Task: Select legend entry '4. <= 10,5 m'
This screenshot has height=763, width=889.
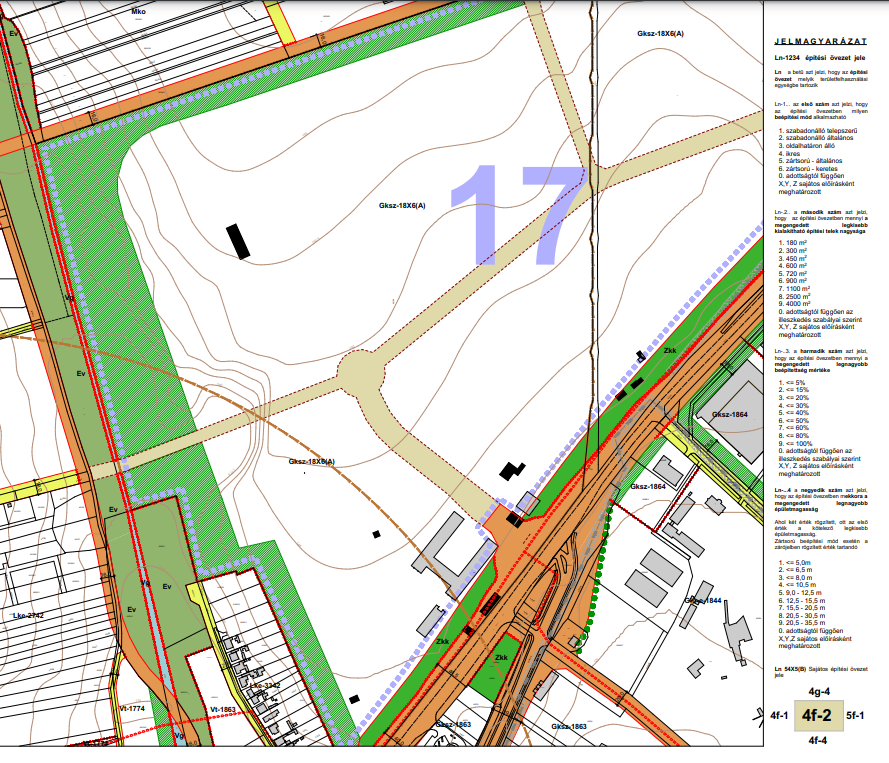Action: click(x=801, y=584)
